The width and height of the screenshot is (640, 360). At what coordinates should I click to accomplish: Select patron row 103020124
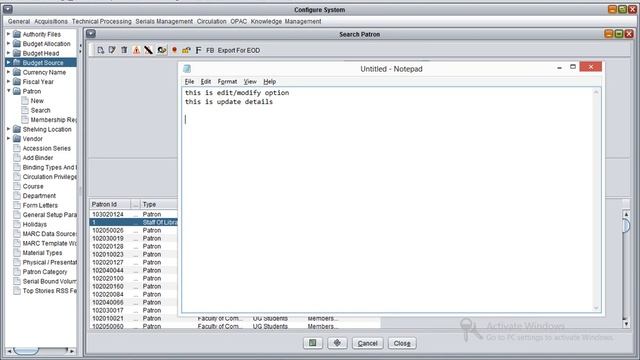(x=134, y=214)
